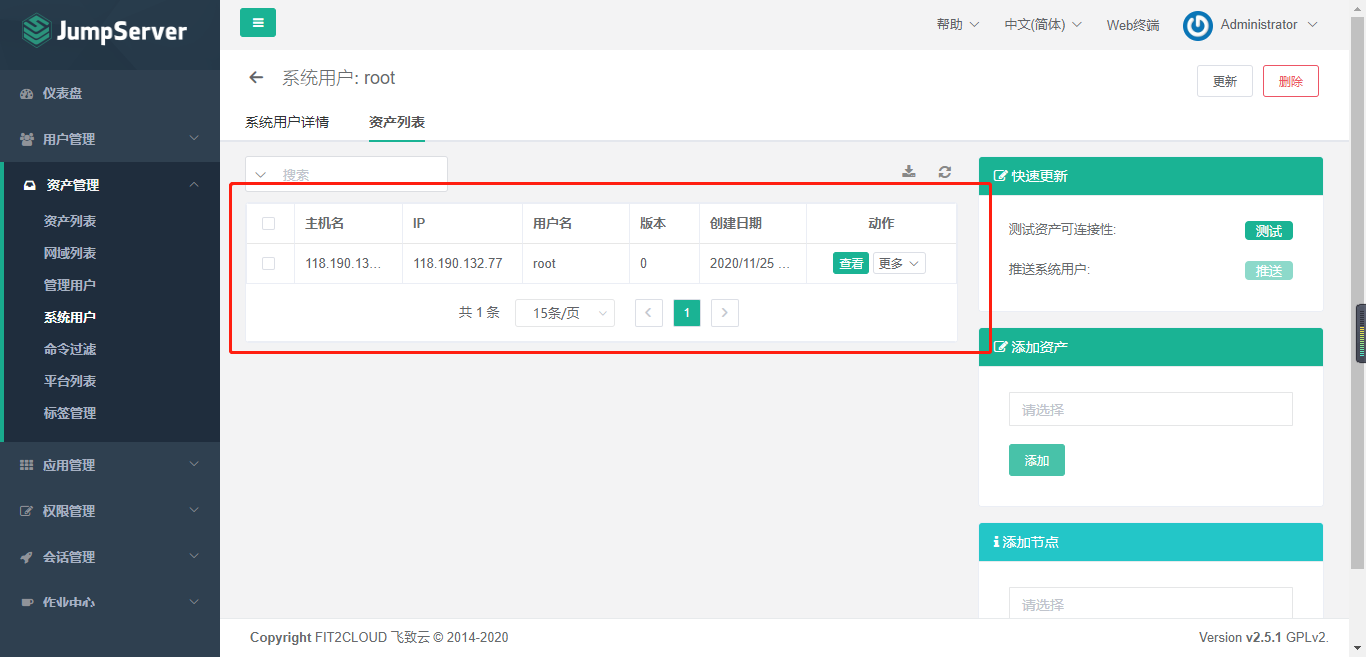1366x657 pixels.
Task: Open the 帮助 dropdown menu
Action: pyautogui.click(x=958, y=25)
